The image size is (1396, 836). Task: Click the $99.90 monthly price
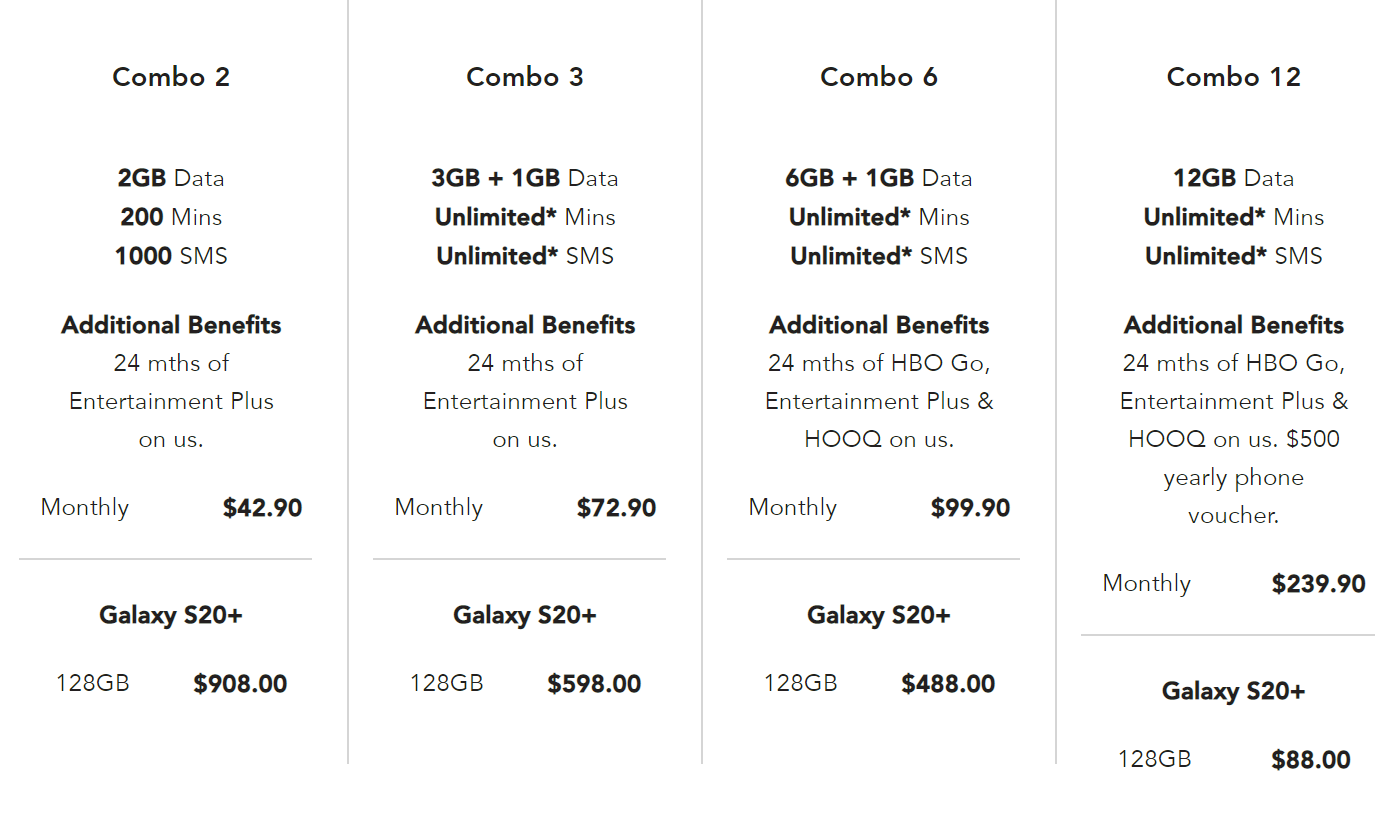[x=970, y=508]
